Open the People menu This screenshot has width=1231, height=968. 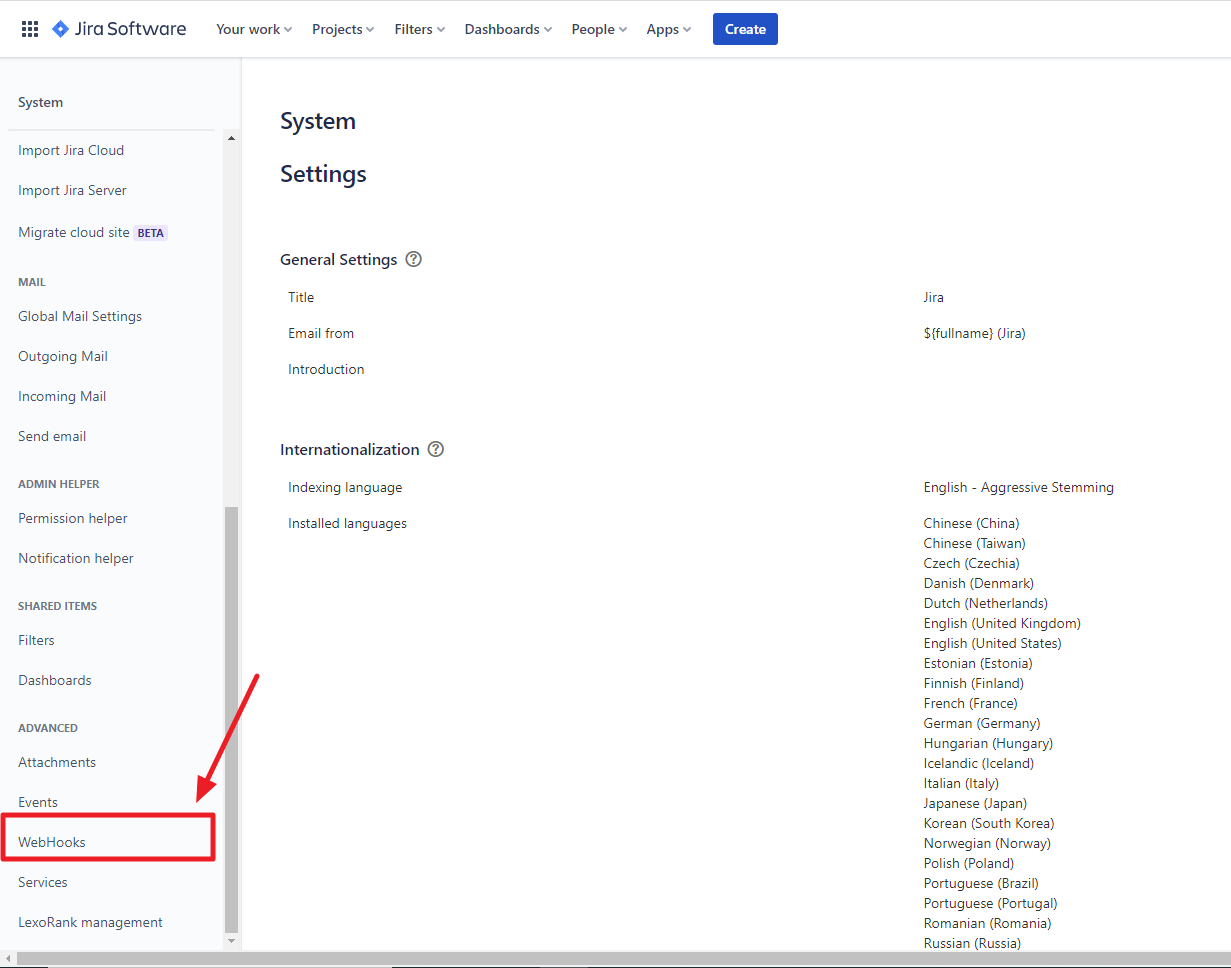[599, 29]
